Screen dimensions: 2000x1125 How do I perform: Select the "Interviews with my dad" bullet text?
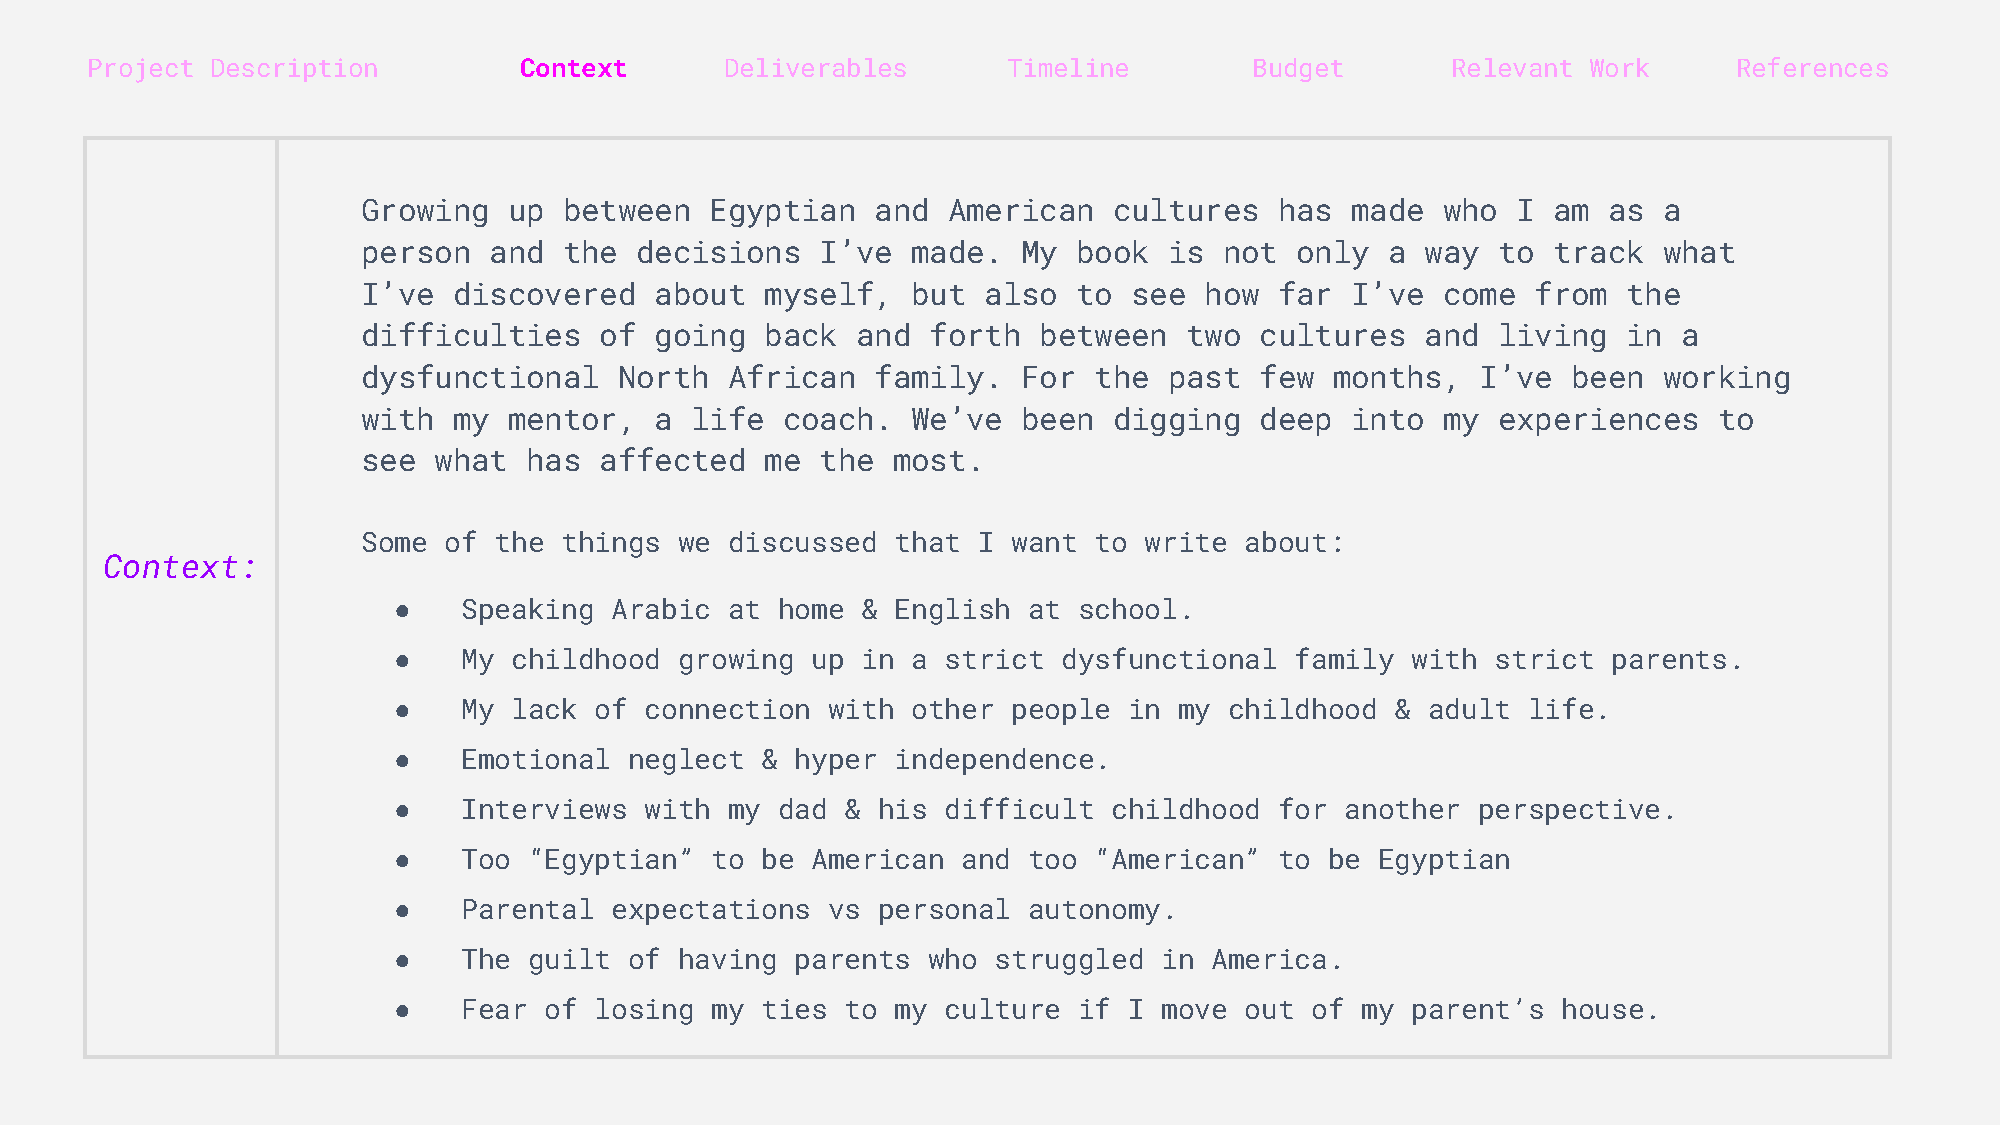[1067, 810]
